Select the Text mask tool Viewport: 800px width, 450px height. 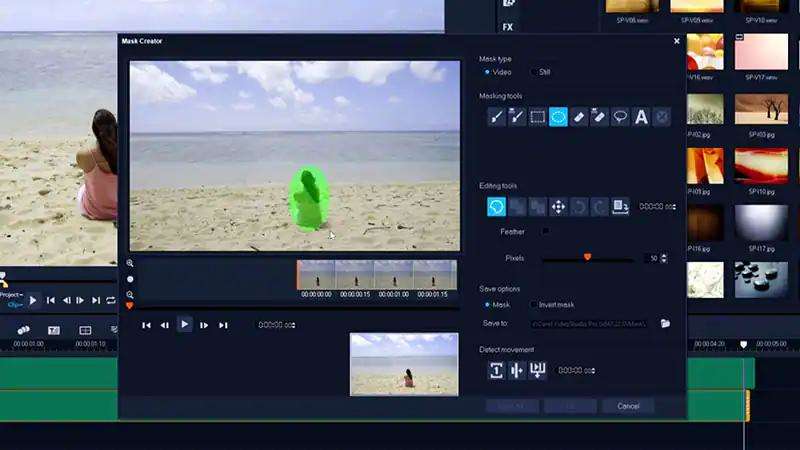coord(641,117)
